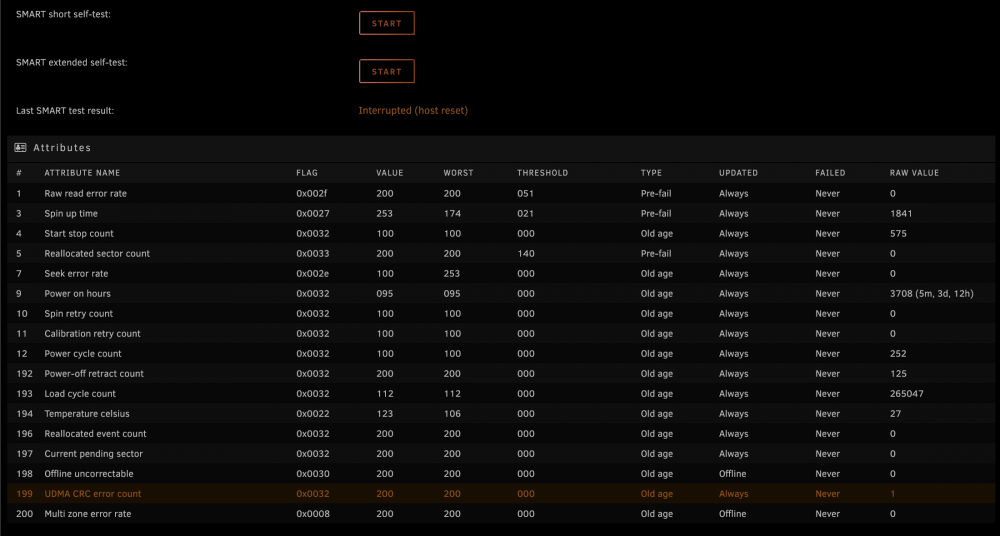Select 'Offline uncorrectable' attribute
Screen dimensions: 1000x536
pos(89,473)
